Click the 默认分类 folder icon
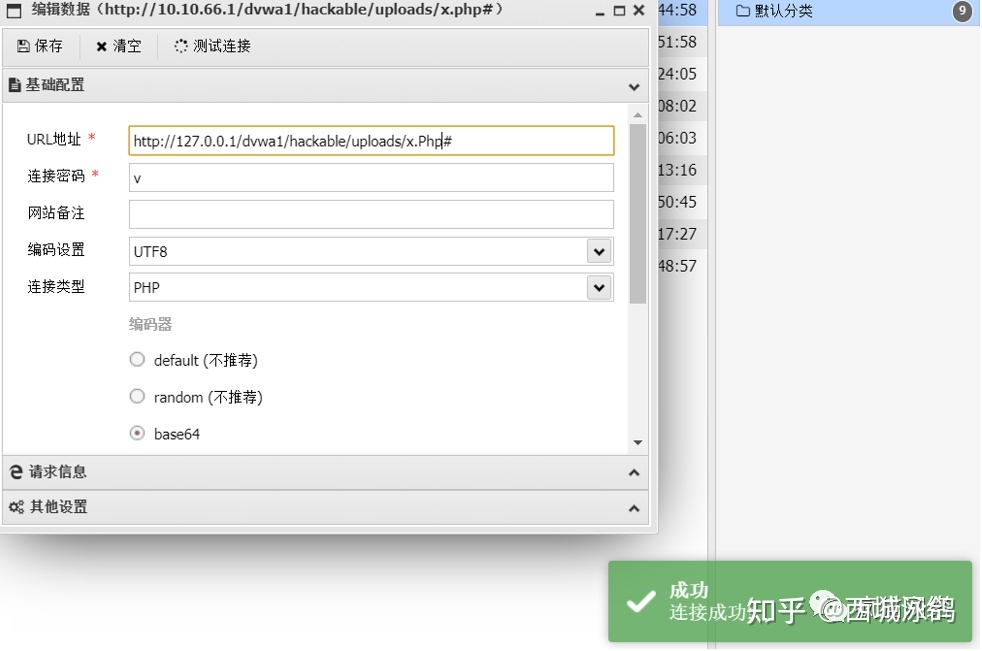This screenshot has height=651, width=982. point(743,11)
